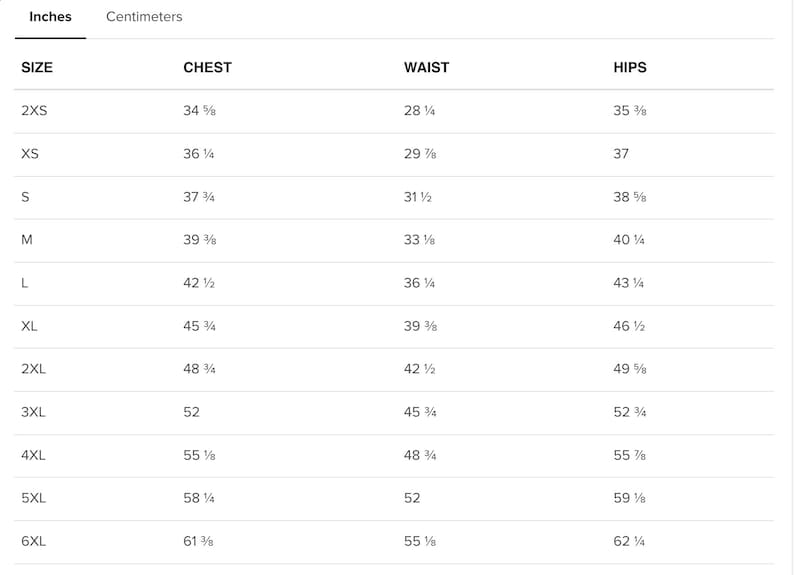Click waist value 52 in 5XL row
794x575 pixels.
tap(412, 498)
